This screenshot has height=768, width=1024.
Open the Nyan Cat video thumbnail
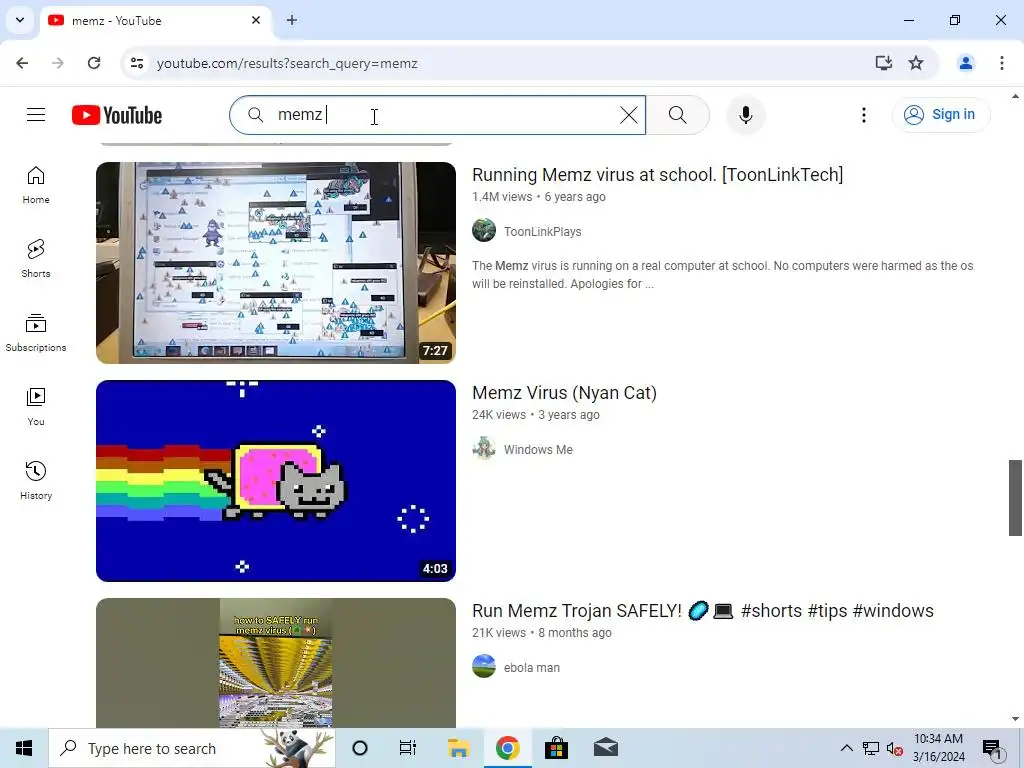[276, 481]
